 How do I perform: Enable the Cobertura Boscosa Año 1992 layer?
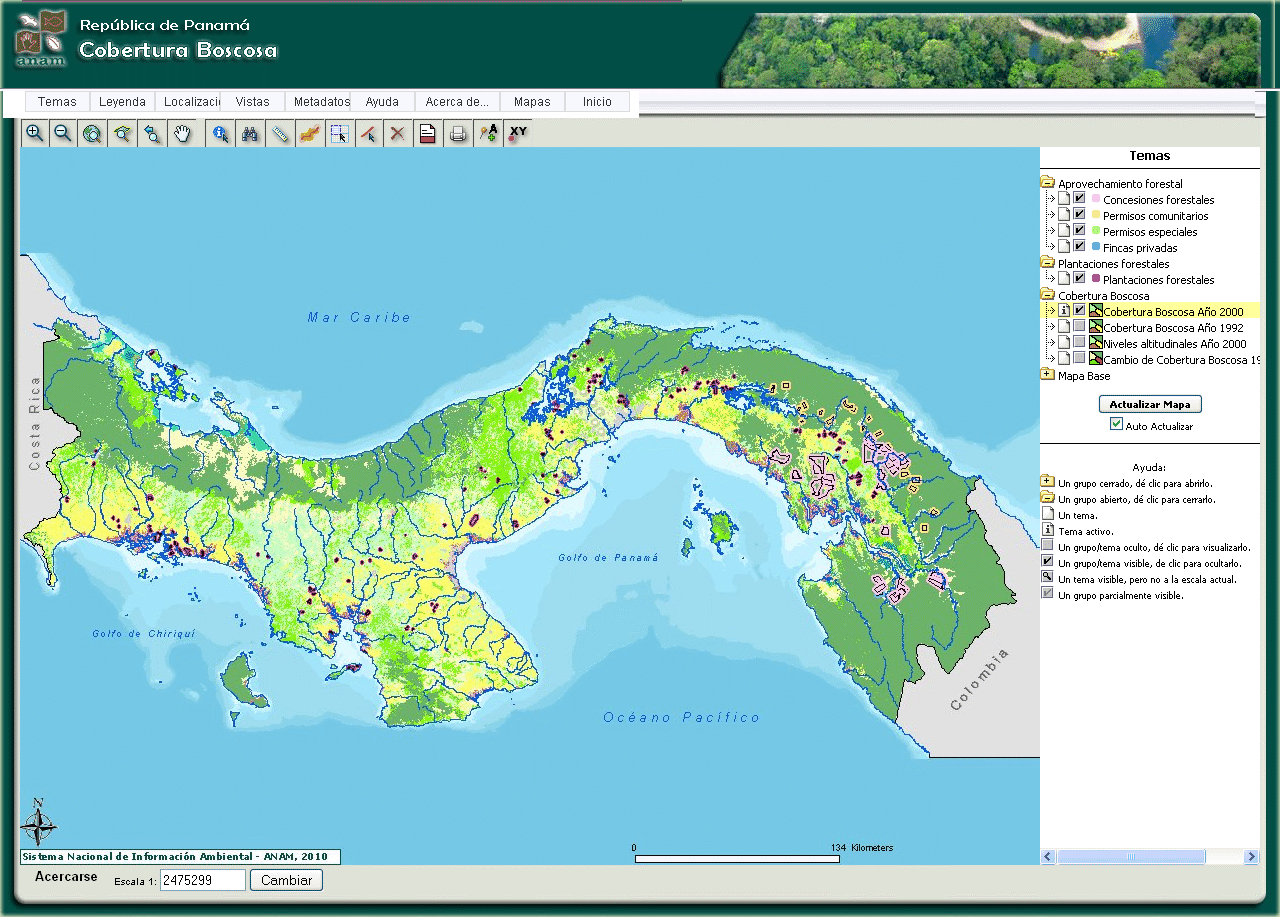[1077, 327]
